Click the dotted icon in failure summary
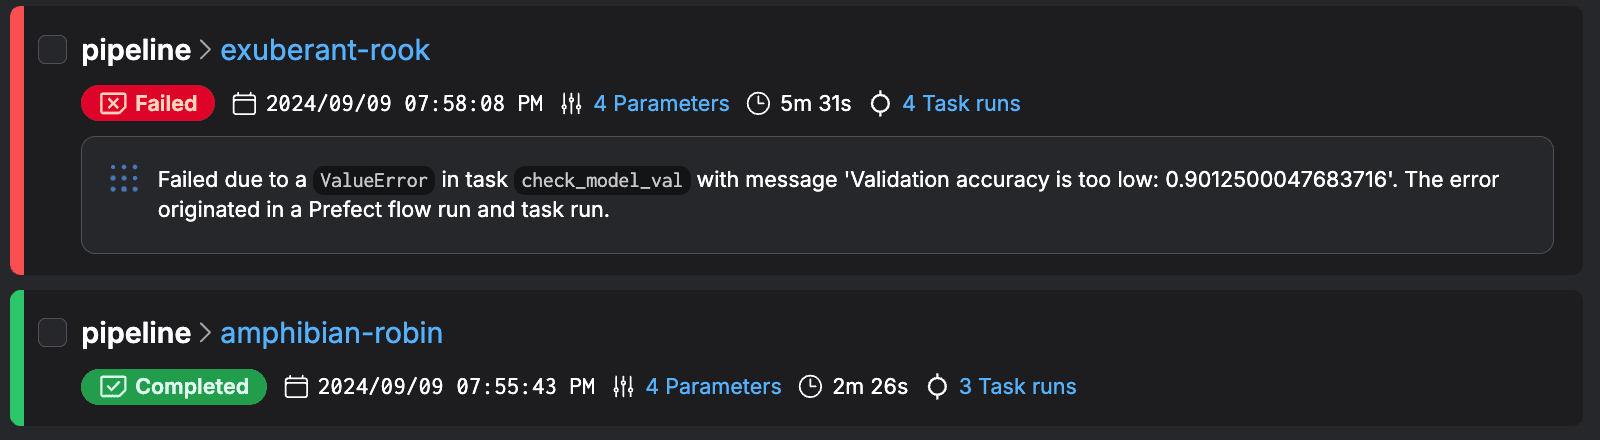The width and height of the screenshot is (1600, 440). coord(124,179)
